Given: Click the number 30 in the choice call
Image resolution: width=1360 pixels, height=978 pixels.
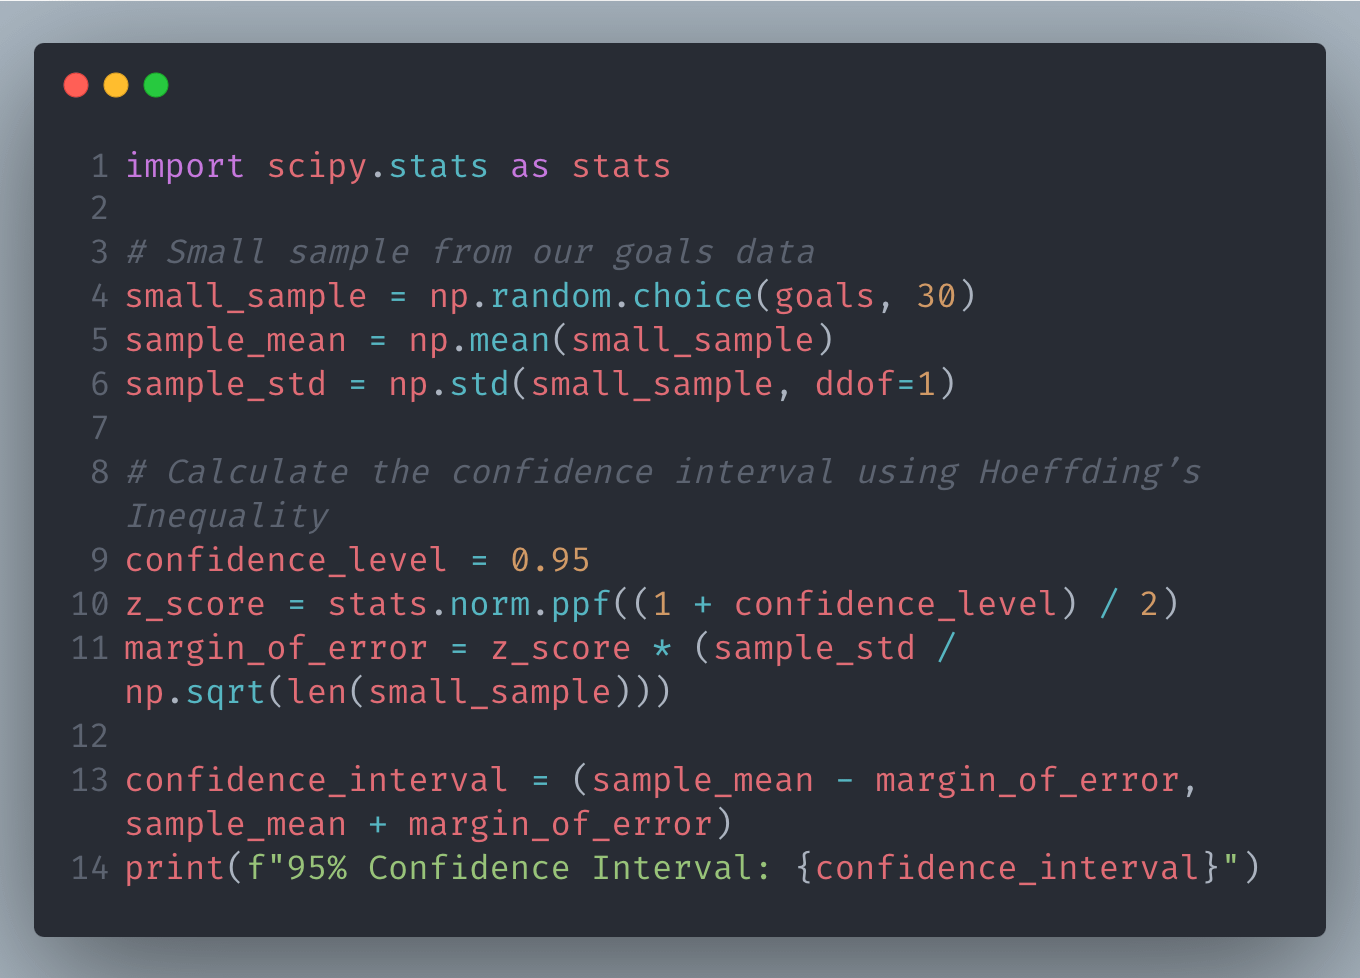Looking at the screenshot, I should (x=936, y=296).
